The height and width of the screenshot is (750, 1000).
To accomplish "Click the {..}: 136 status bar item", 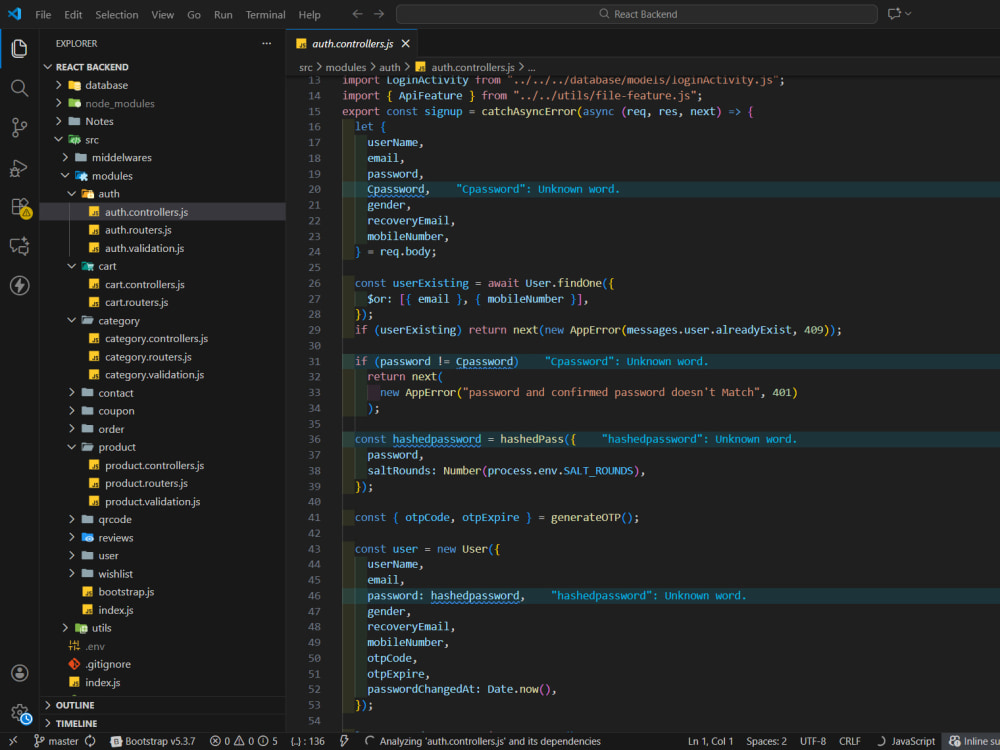I will pyautogui.click(x=307, y=741).
